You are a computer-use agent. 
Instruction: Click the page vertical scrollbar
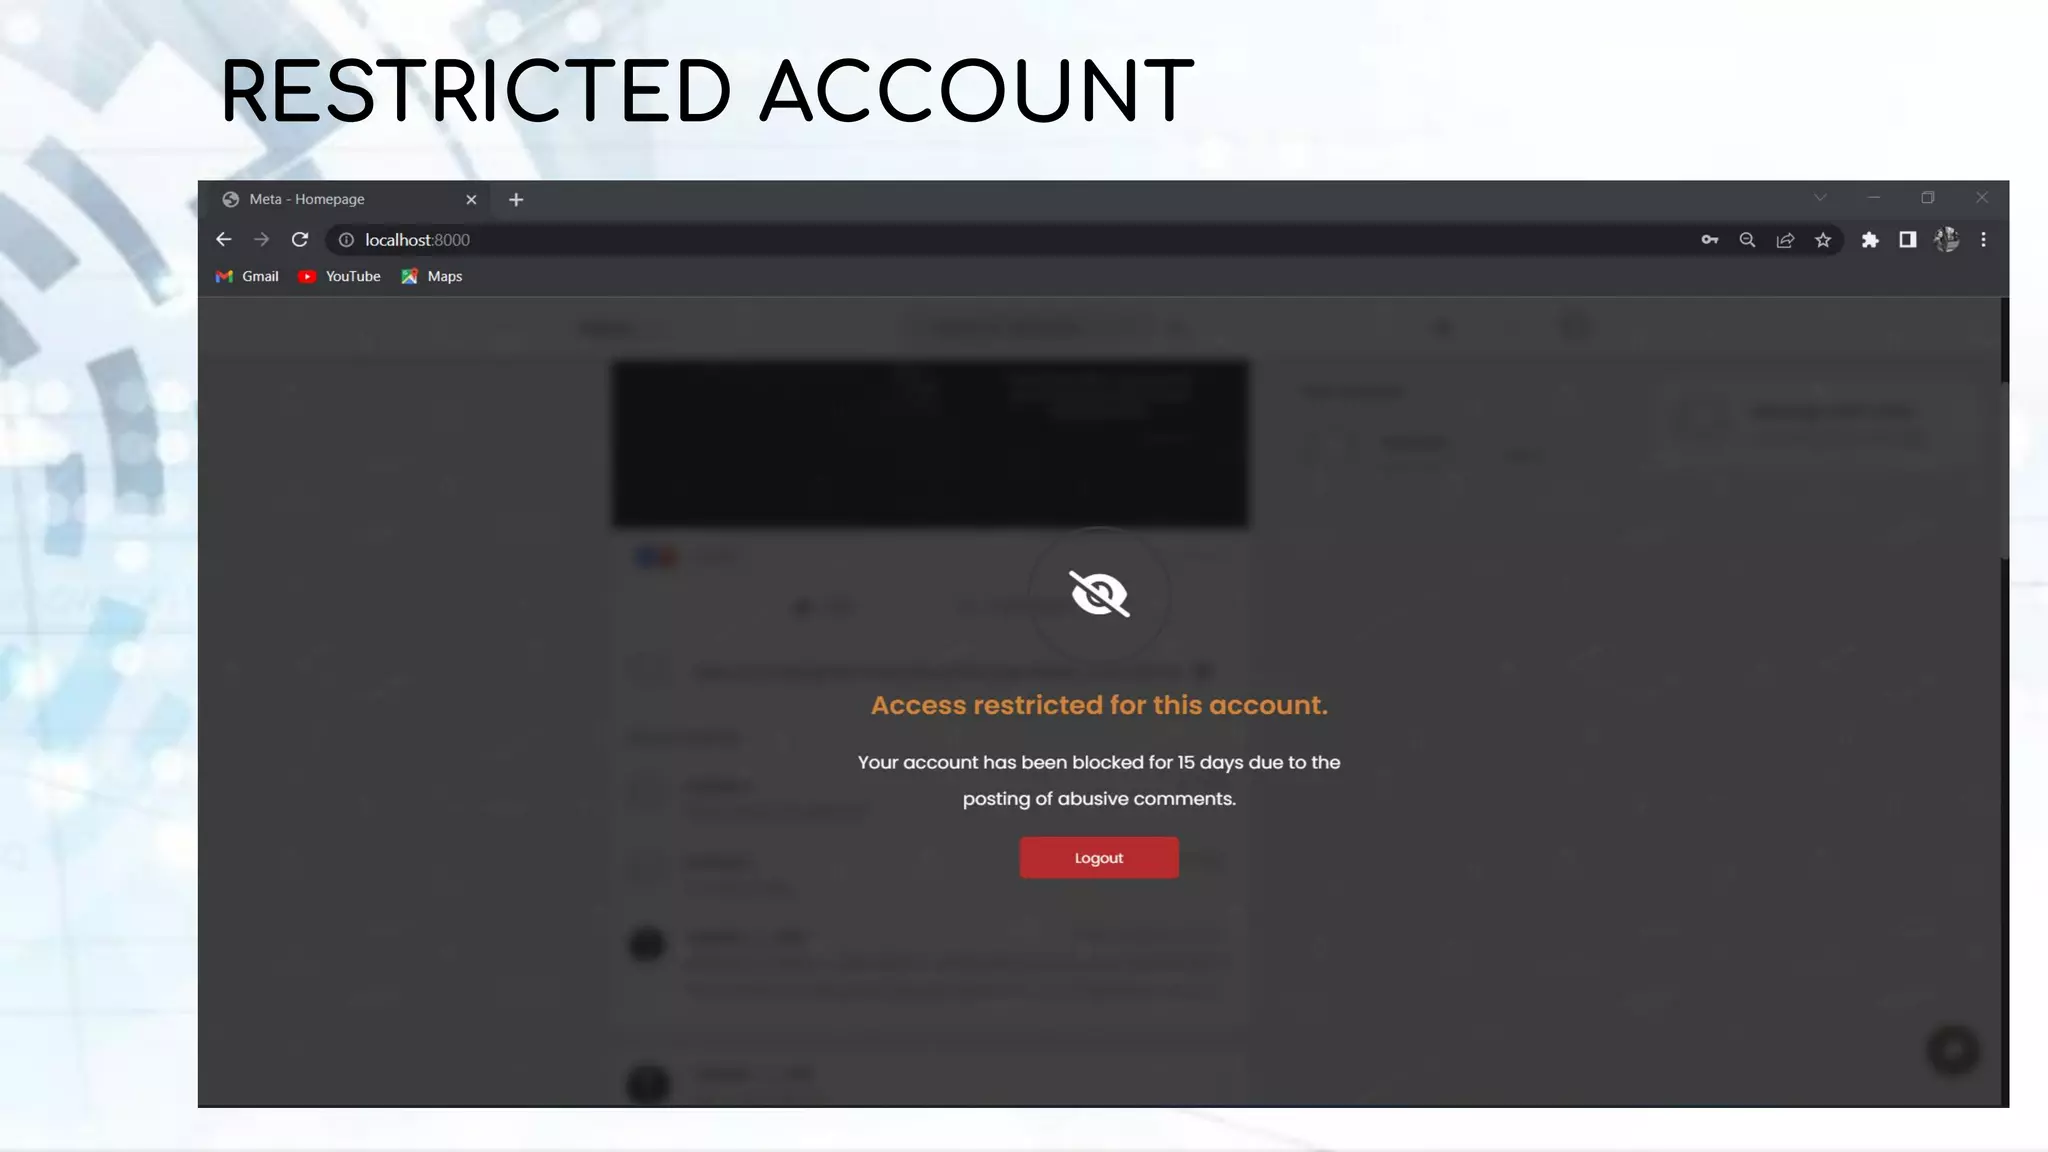tap(2003, 700)
